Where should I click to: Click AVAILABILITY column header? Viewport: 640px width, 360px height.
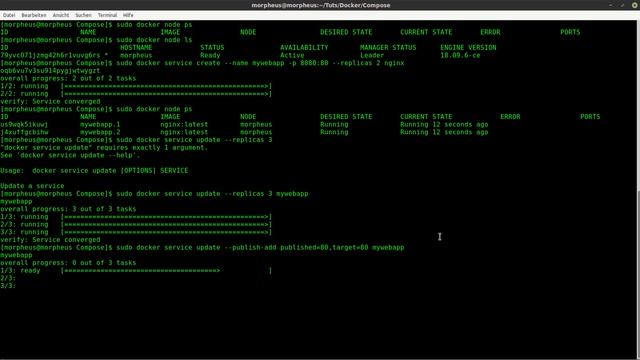pos(304,47)
